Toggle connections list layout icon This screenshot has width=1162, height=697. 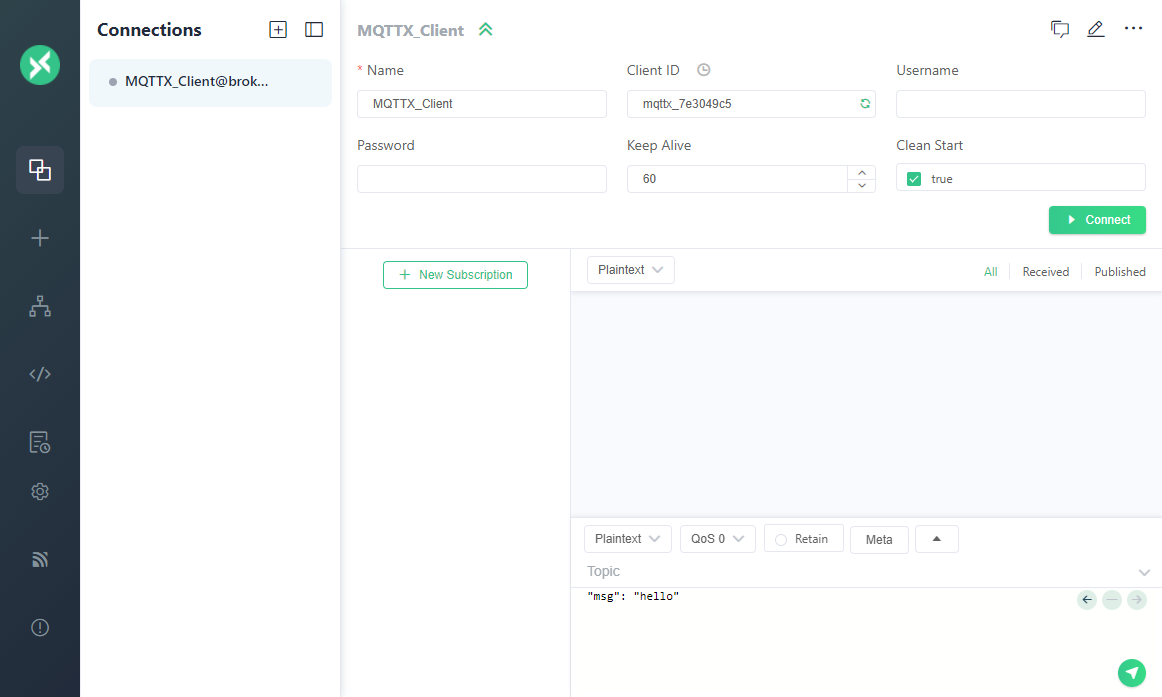tap(314, 30)
